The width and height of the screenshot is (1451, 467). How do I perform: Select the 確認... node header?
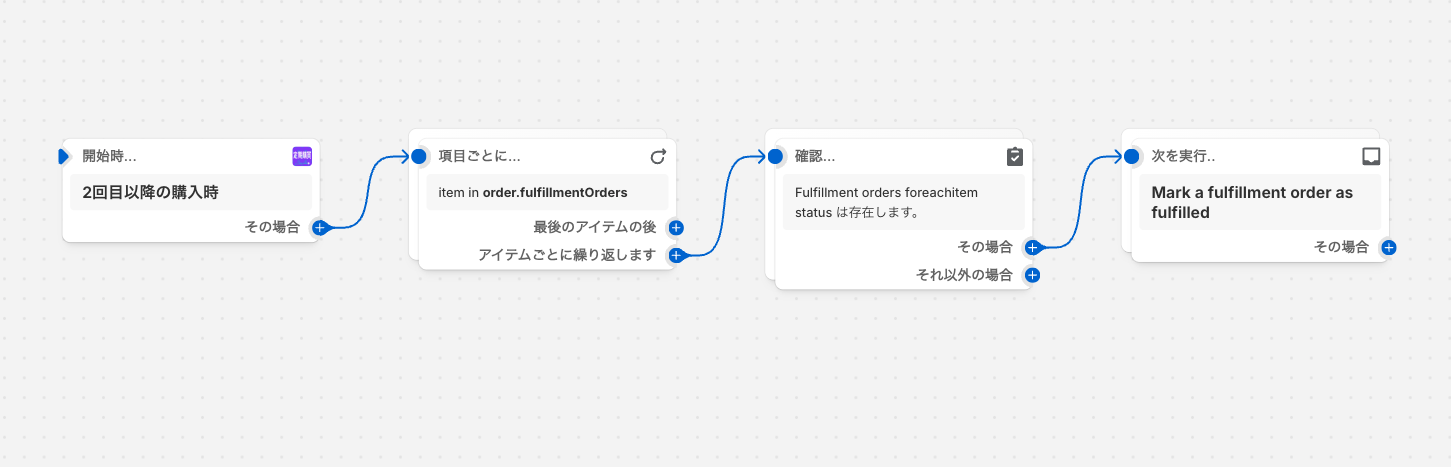click(x=880, y=156)
